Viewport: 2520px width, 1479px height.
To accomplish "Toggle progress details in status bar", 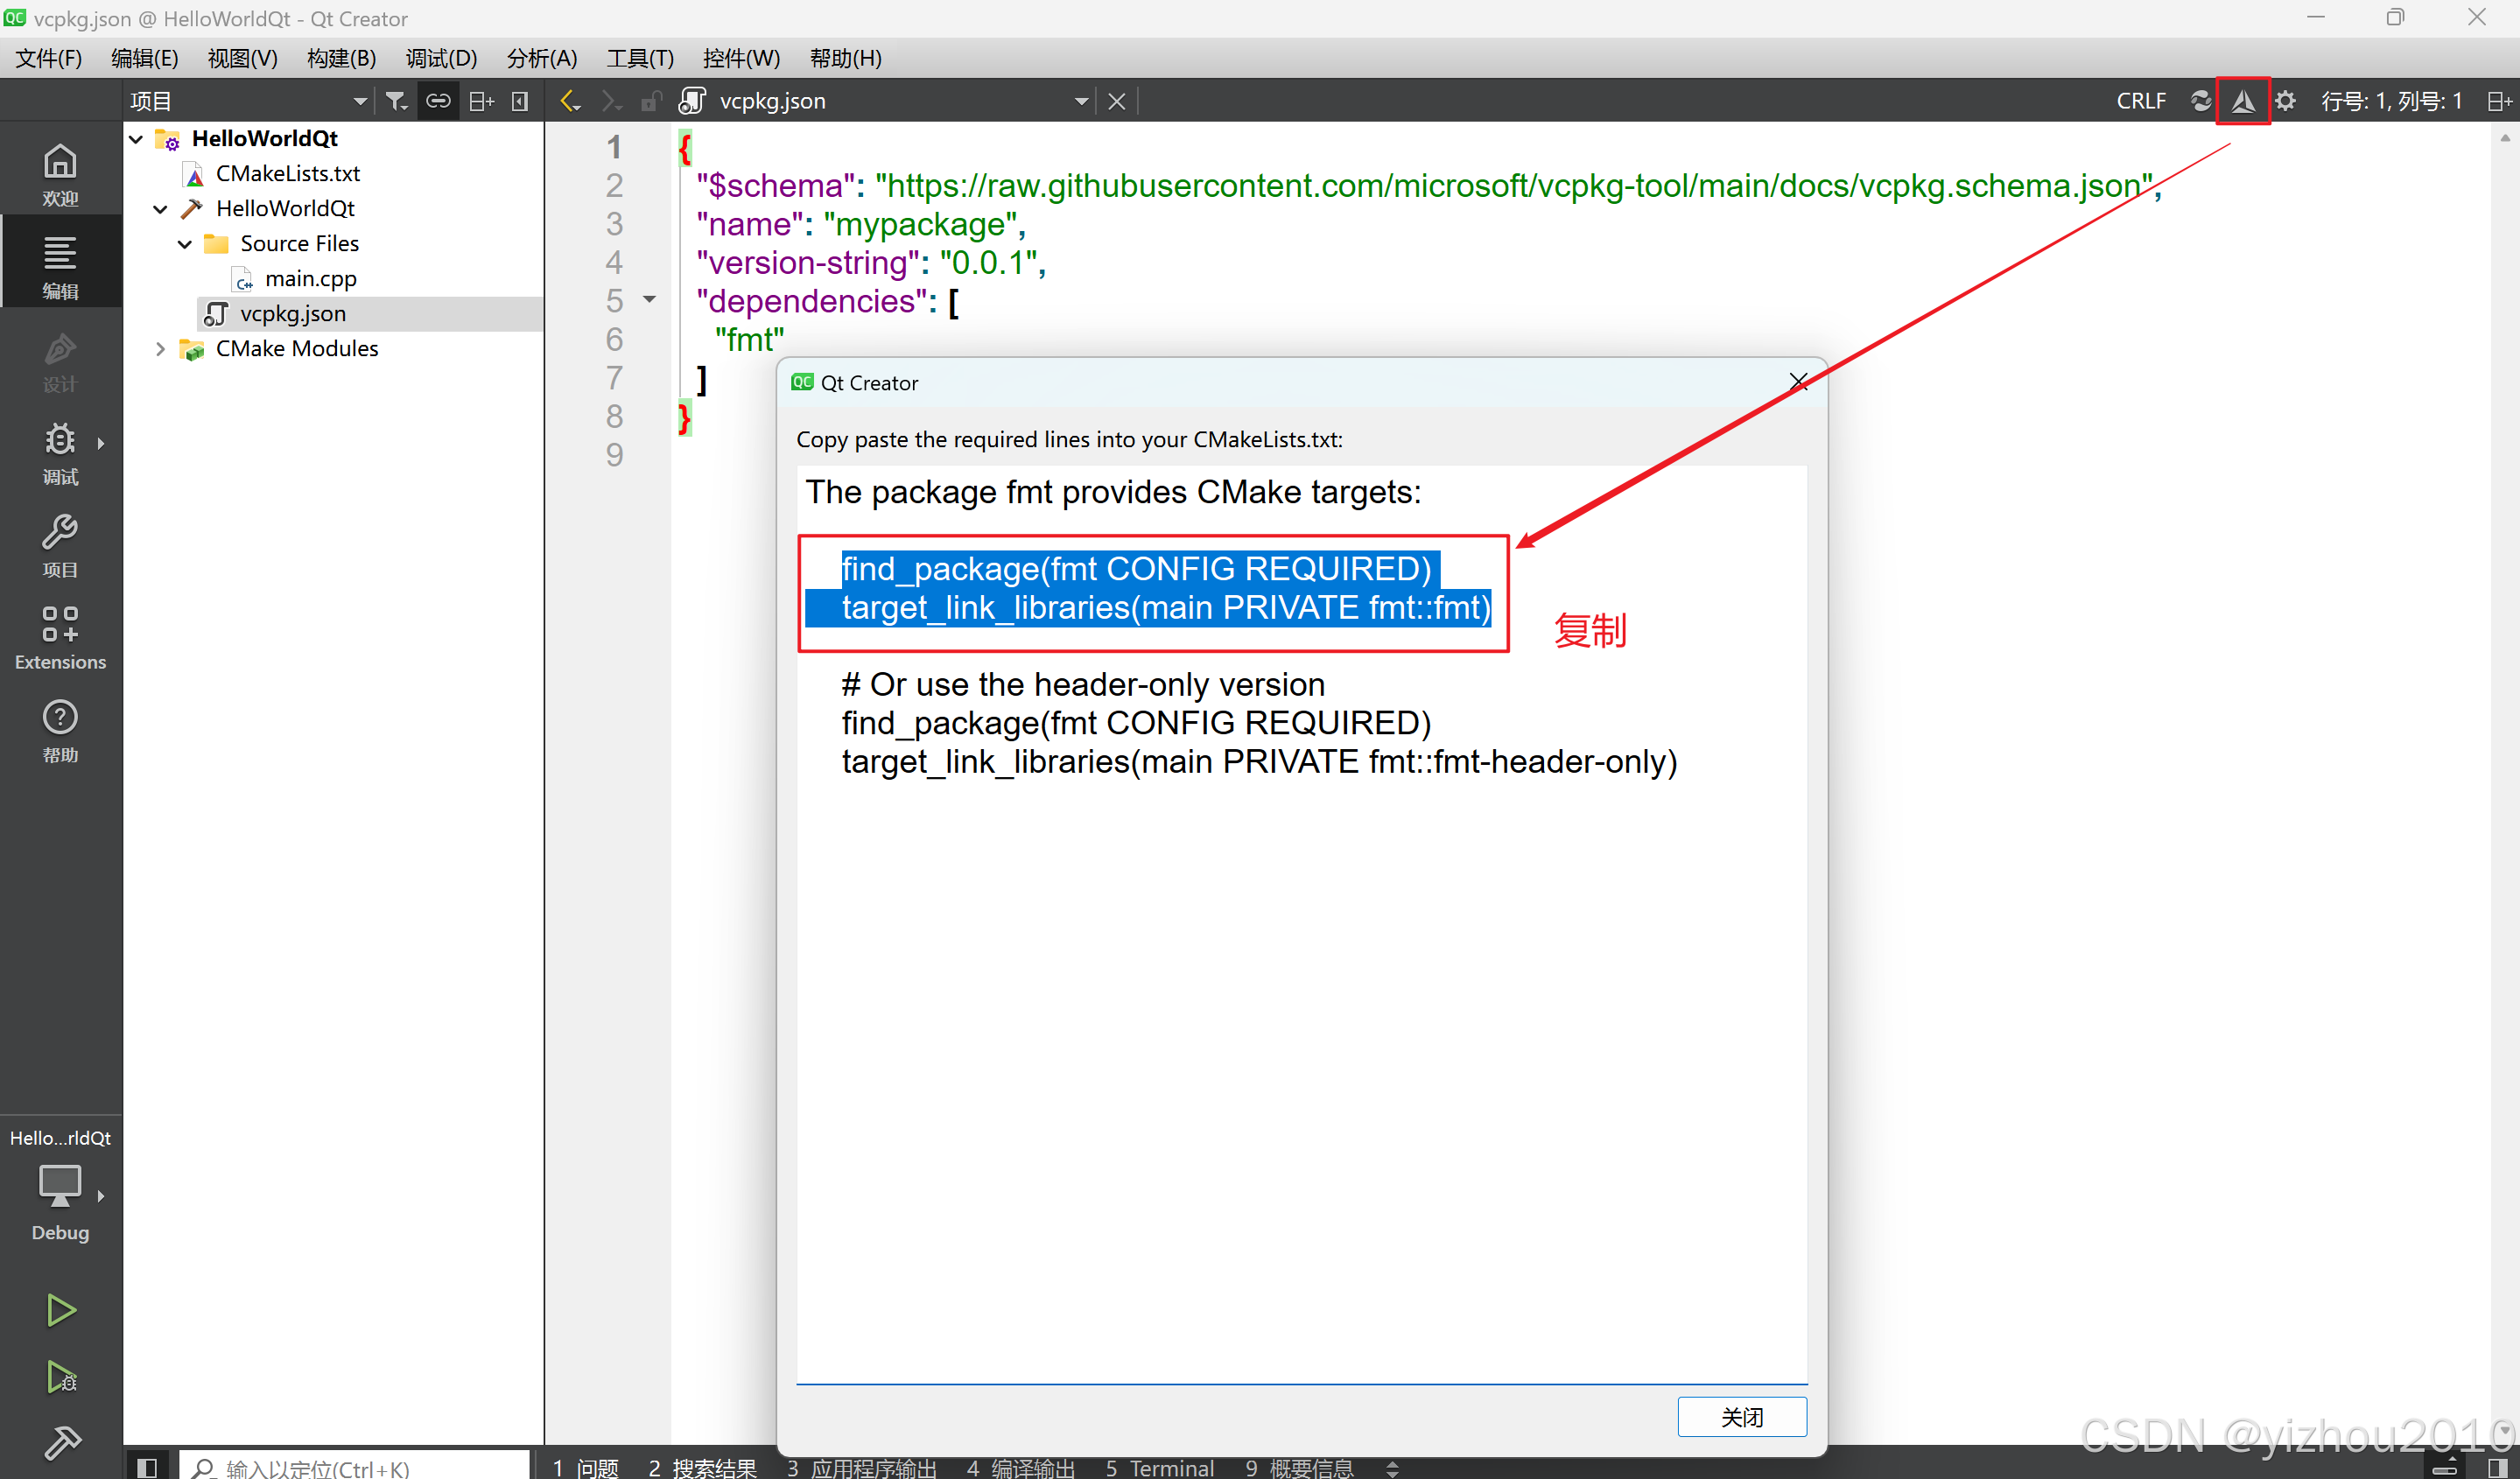I will (x=2445, y=1467).
